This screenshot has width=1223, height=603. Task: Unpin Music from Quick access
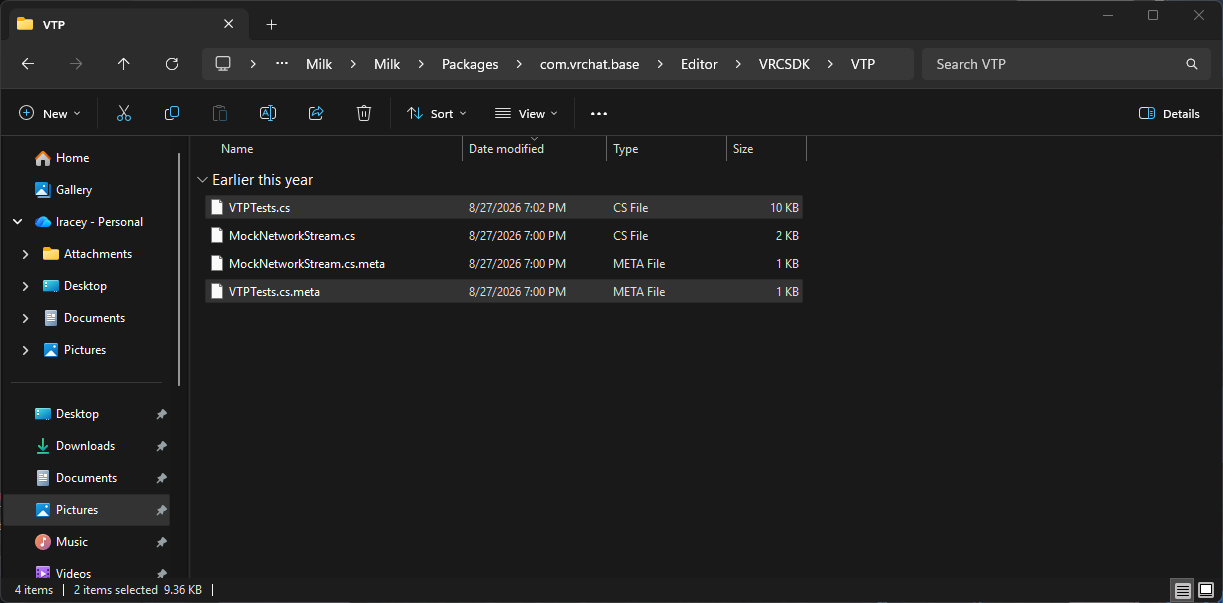tap(162, 542)
